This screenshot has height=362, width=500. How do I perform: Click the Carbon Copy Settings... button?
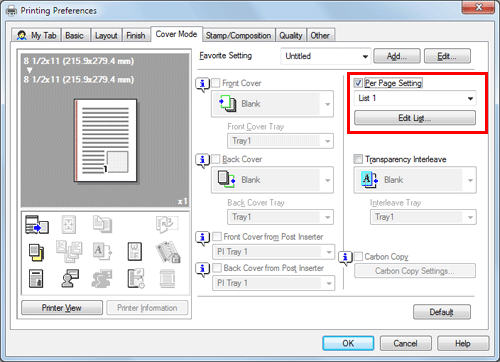(415, 271)
